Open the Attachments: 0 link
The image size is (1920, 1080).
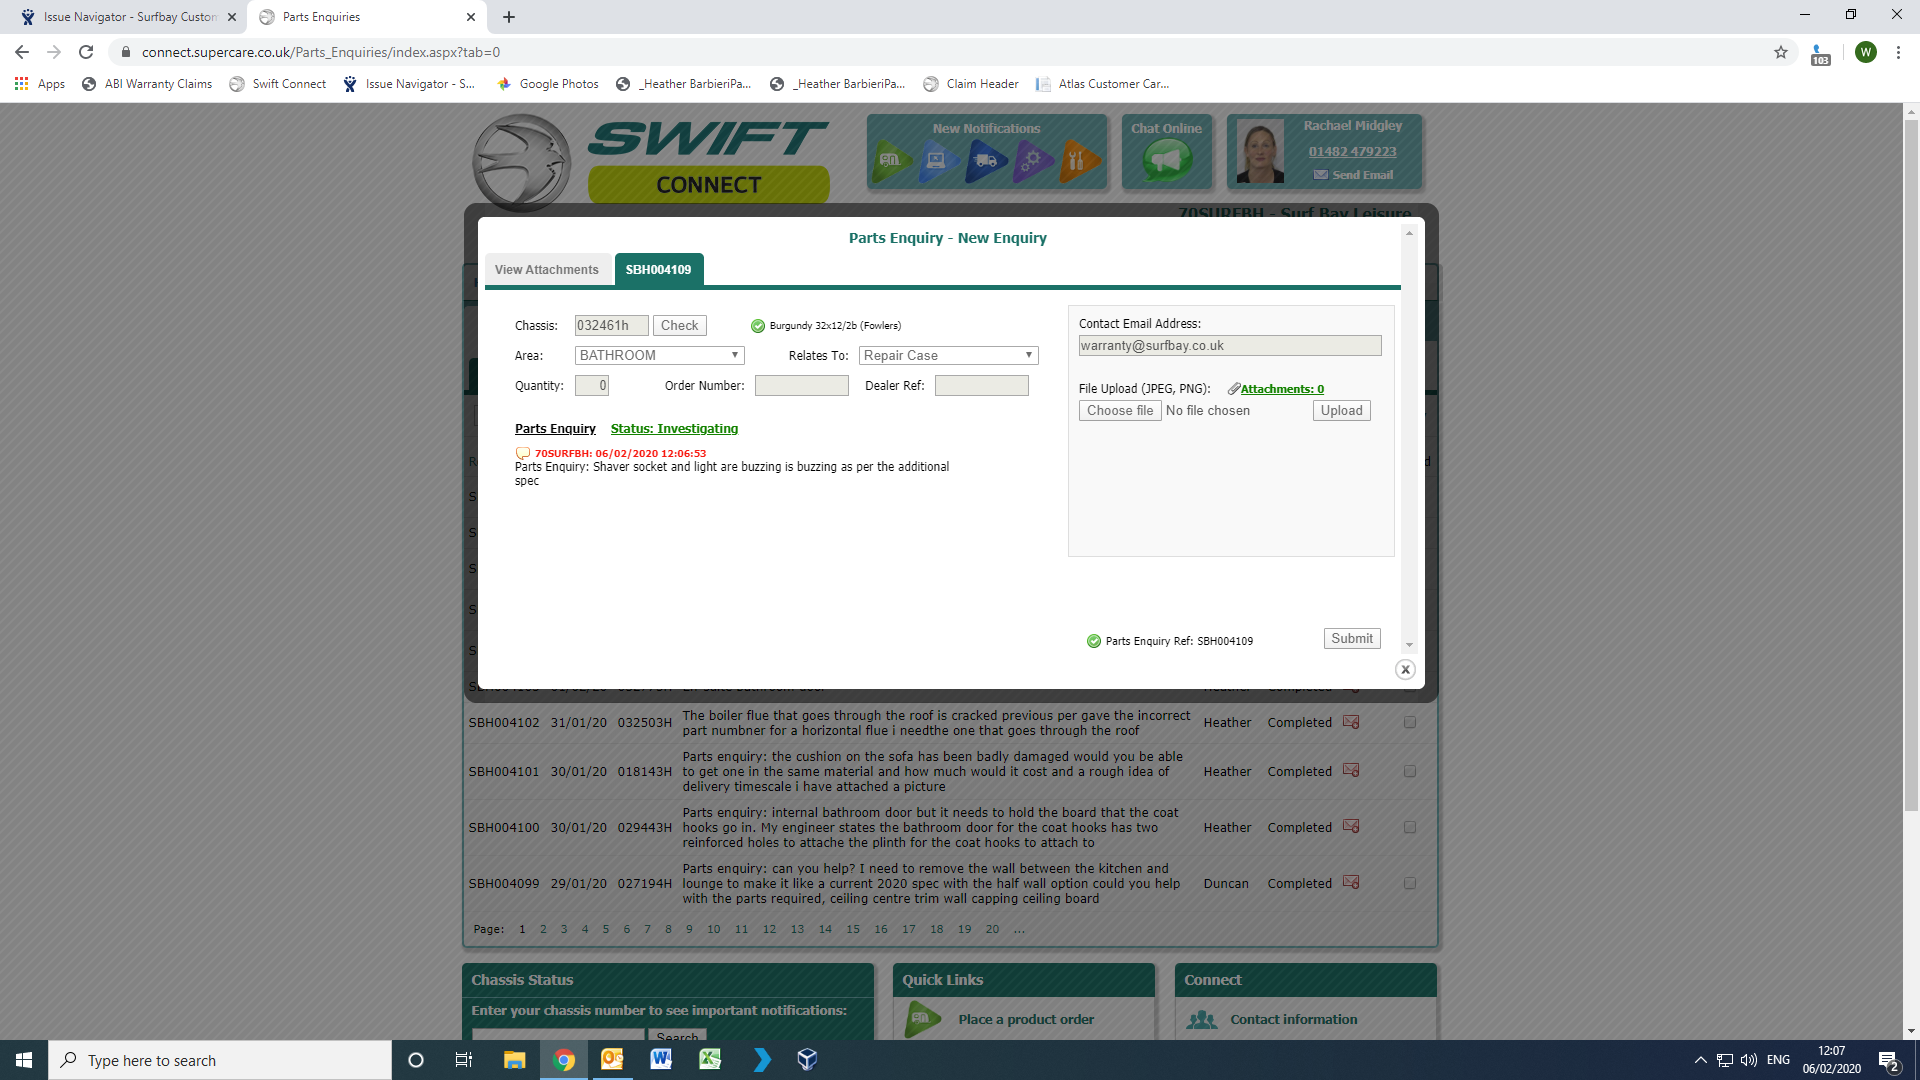1282,389
